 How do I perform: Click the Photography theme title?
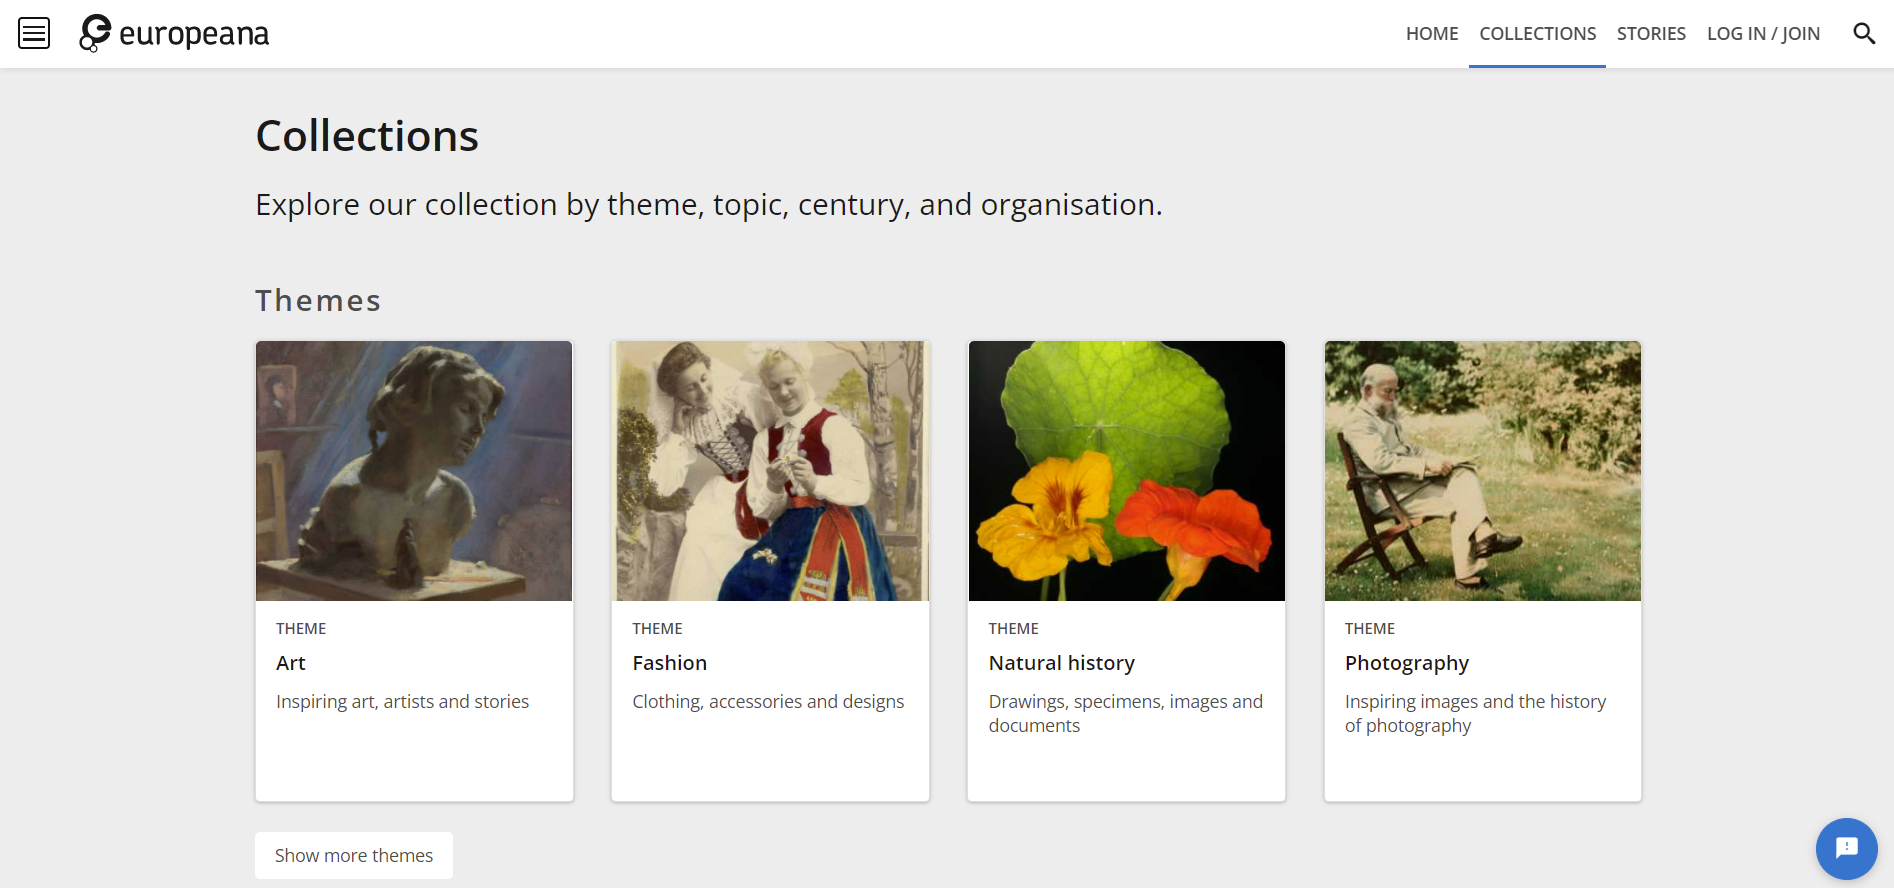(1406, 663)
